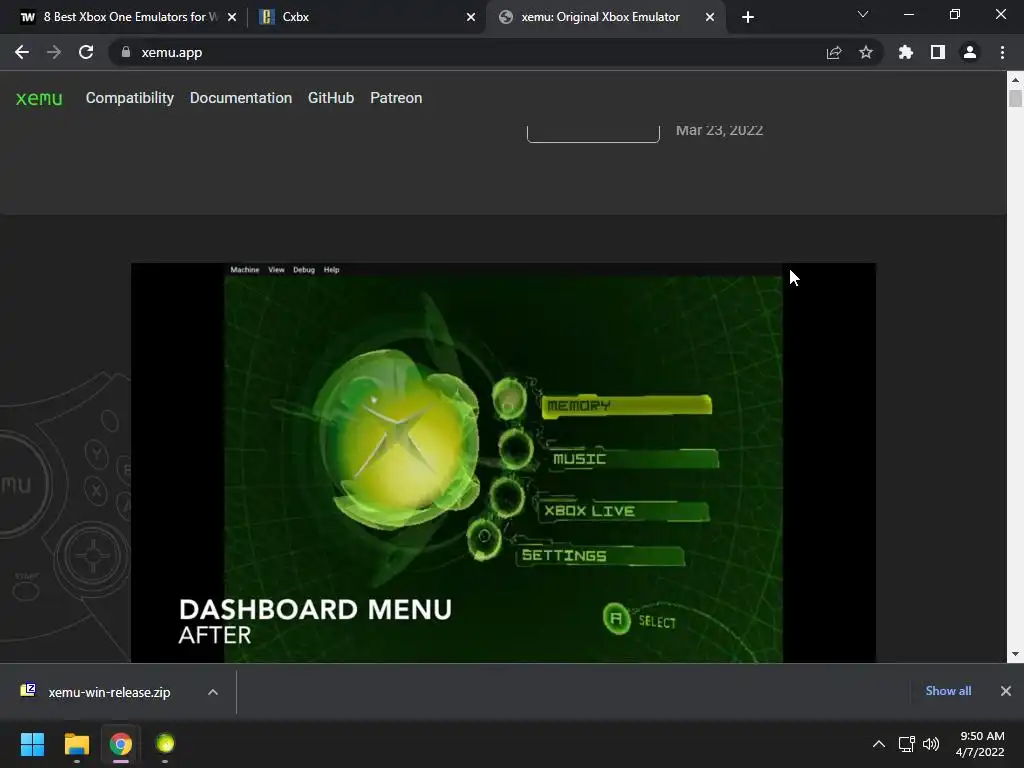
Task: Click the xemu logo
Action: 39,98
